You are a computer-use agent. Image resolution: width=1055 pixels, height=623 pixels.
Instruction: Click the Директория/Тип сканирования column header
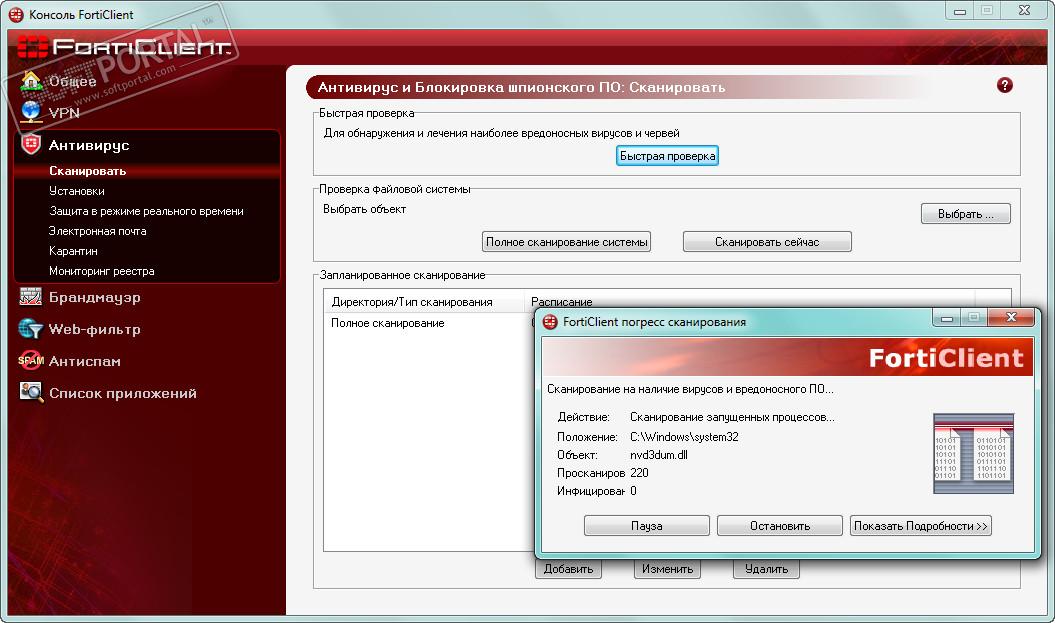point(424,302)
